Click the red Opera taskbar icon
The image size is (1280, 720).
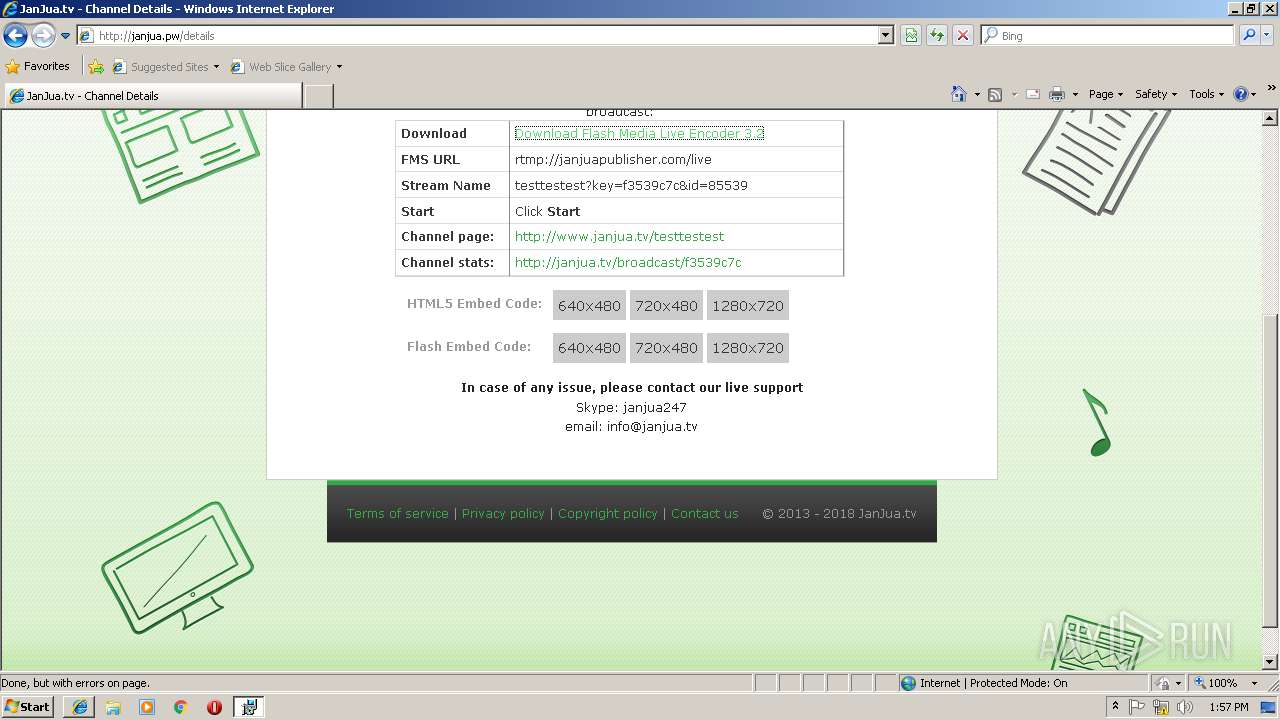point(214,707)
